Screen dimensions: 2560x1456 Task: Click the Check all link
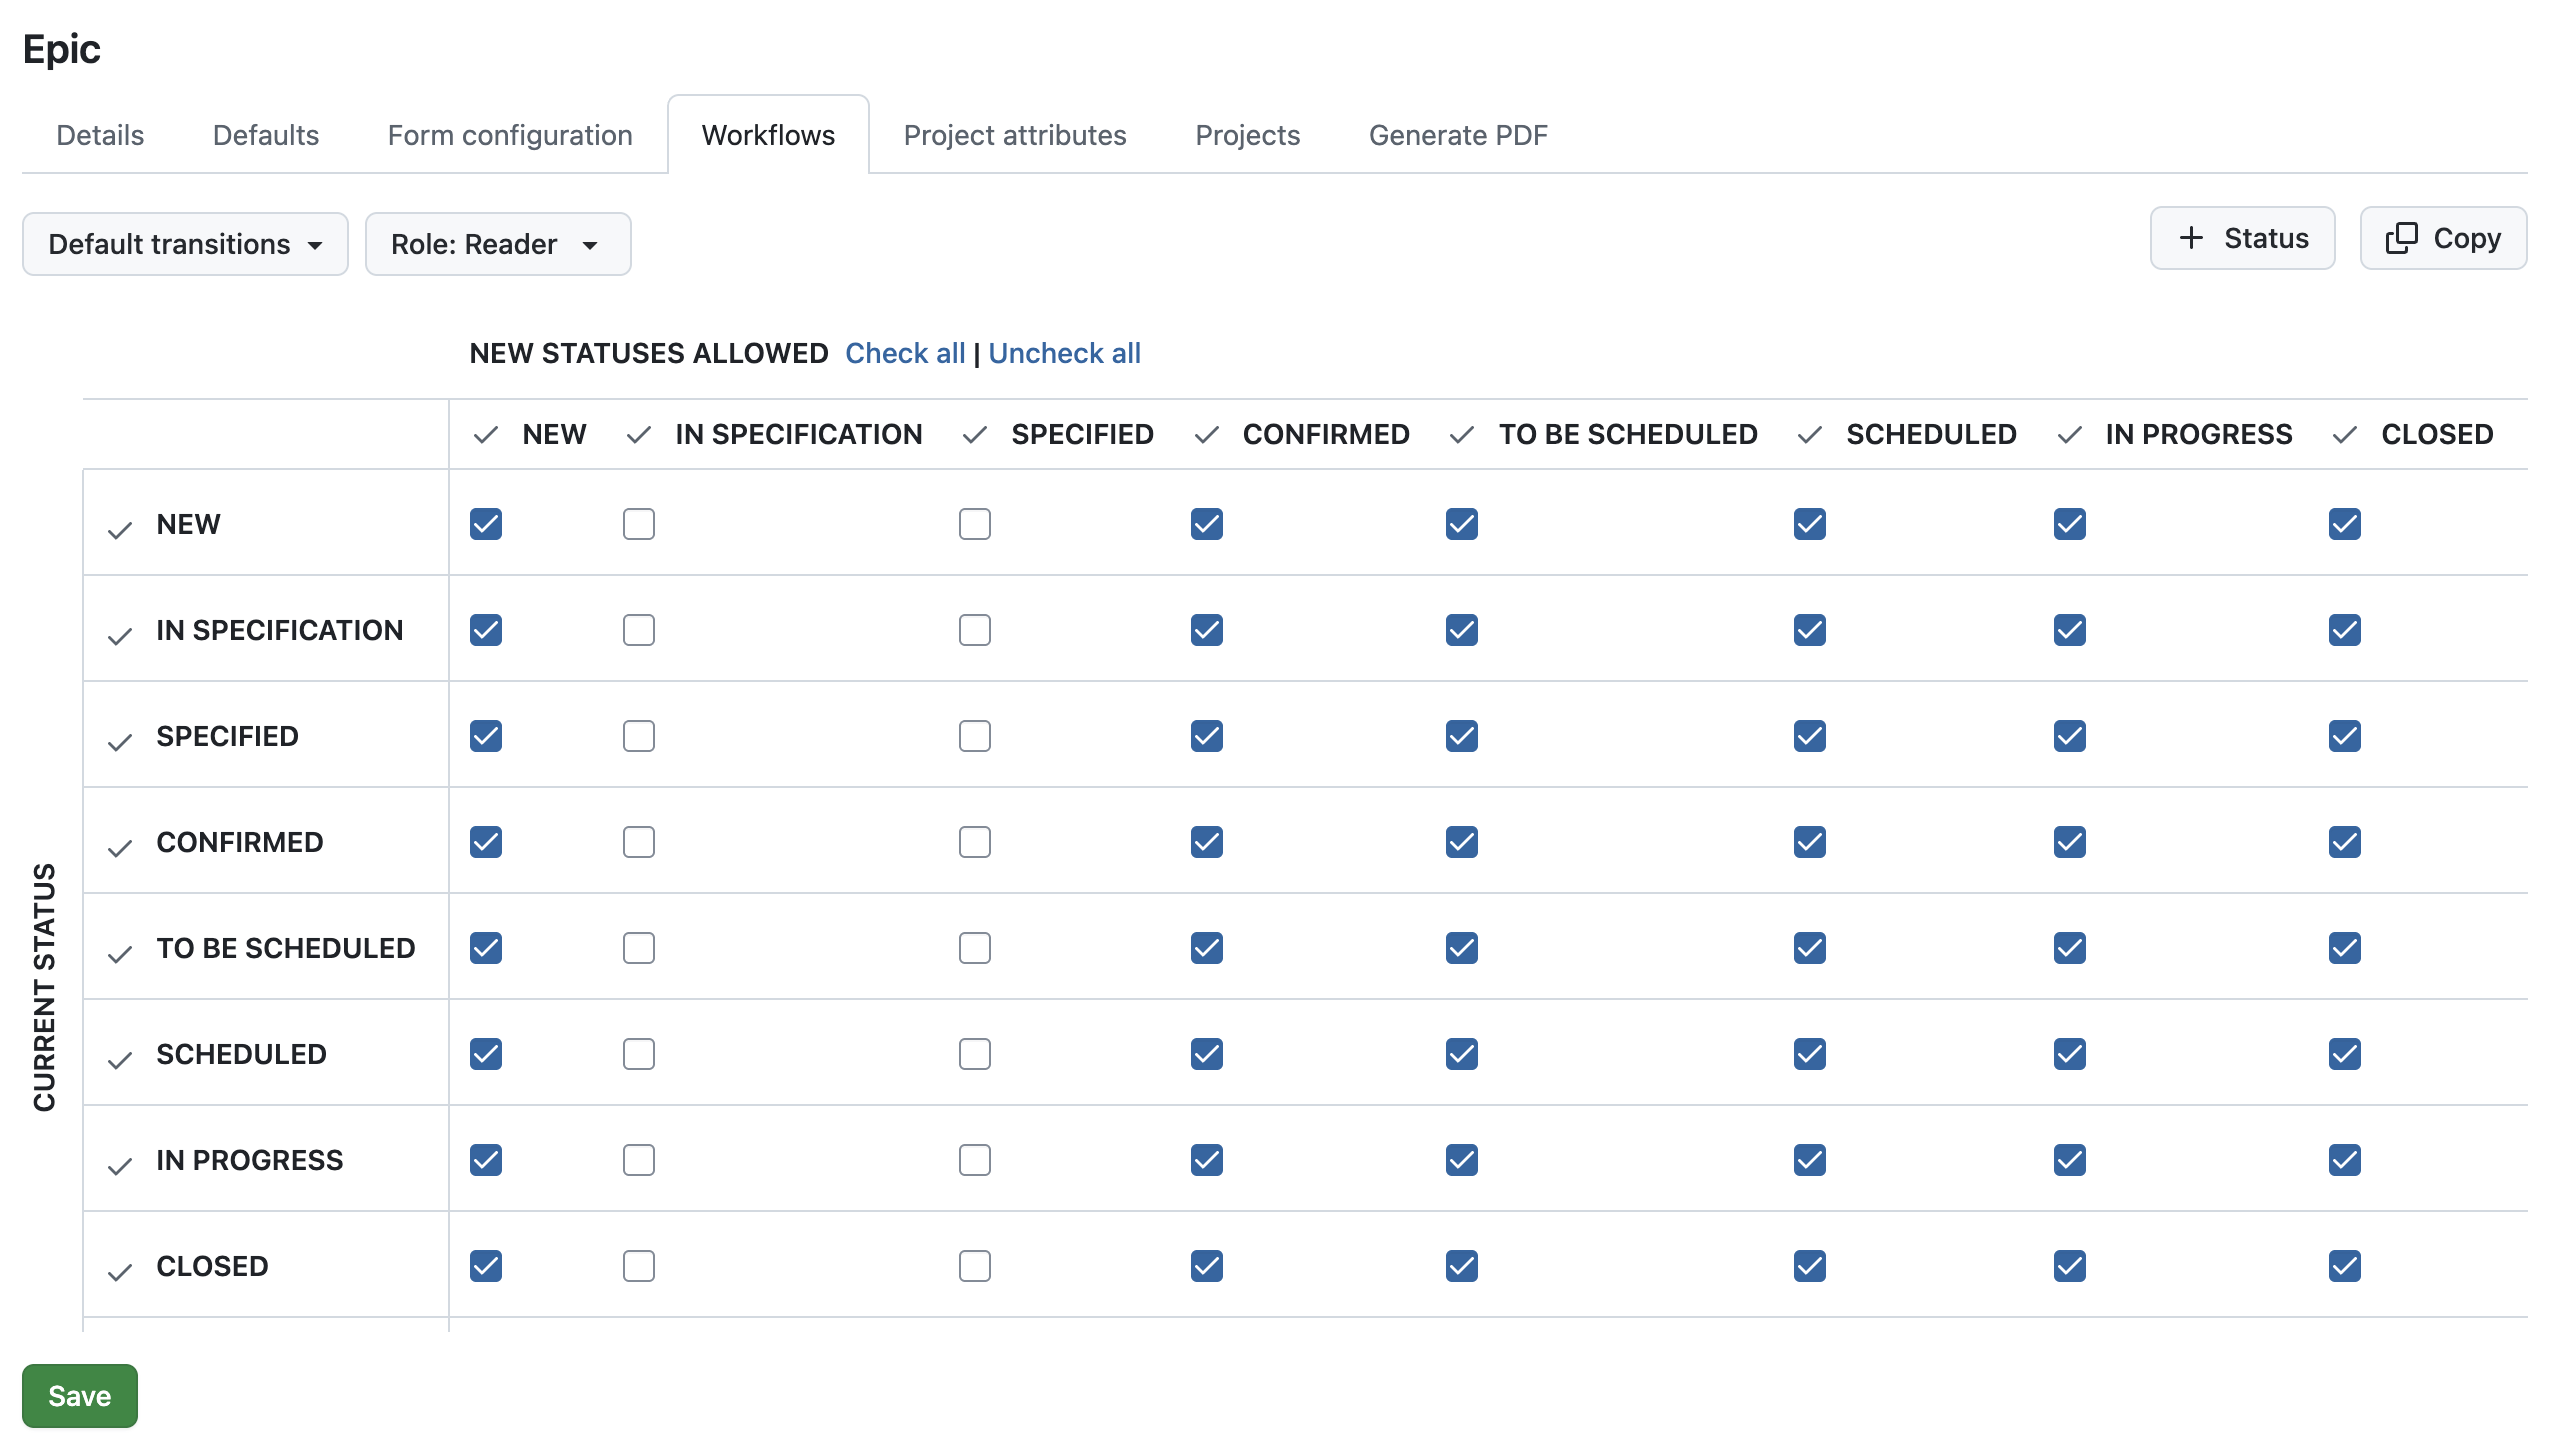[905, 353]
